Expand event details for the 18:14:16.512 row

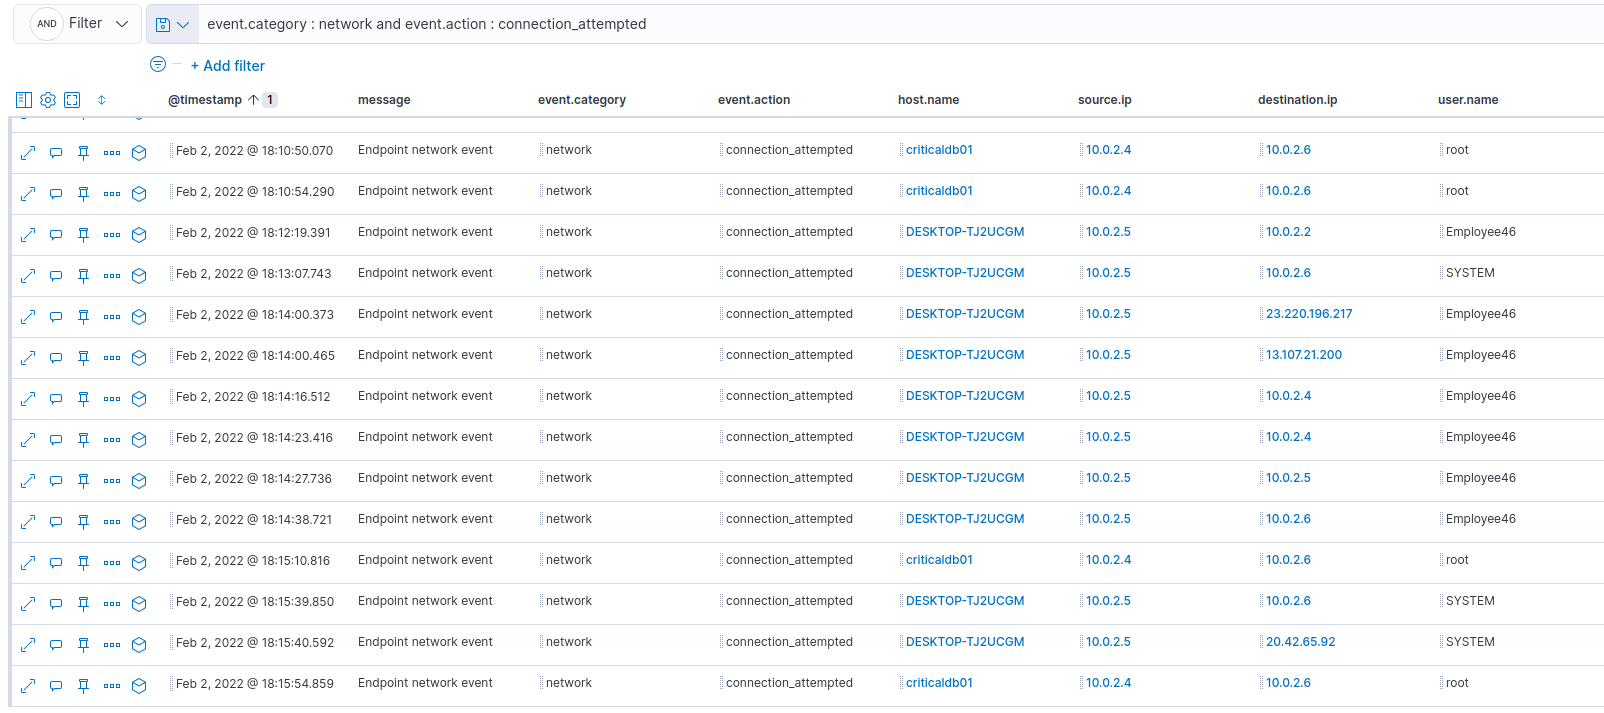[28, 399]
